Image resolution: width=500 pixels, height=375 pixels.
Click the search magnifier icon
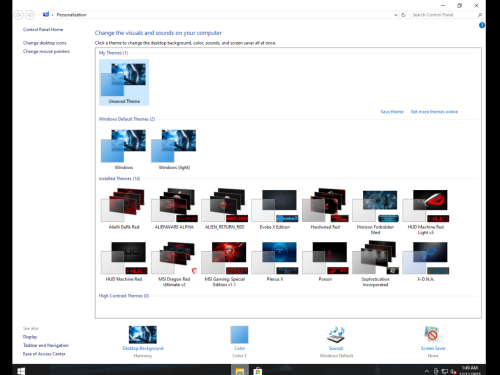coord(480,15)
